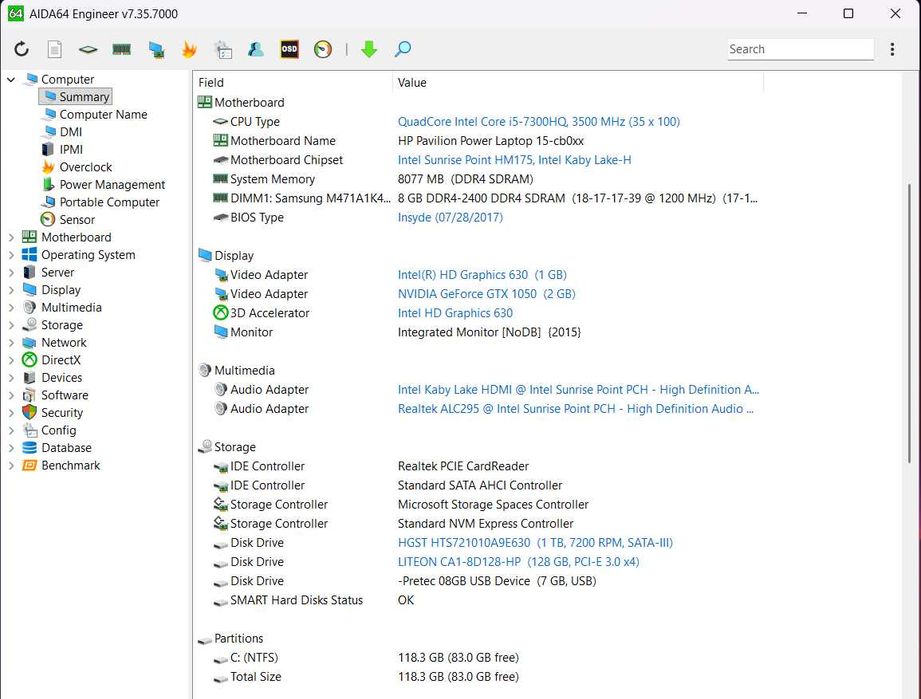
Task: Expand the Operating System tree node
Action: (x=11, y=255)
